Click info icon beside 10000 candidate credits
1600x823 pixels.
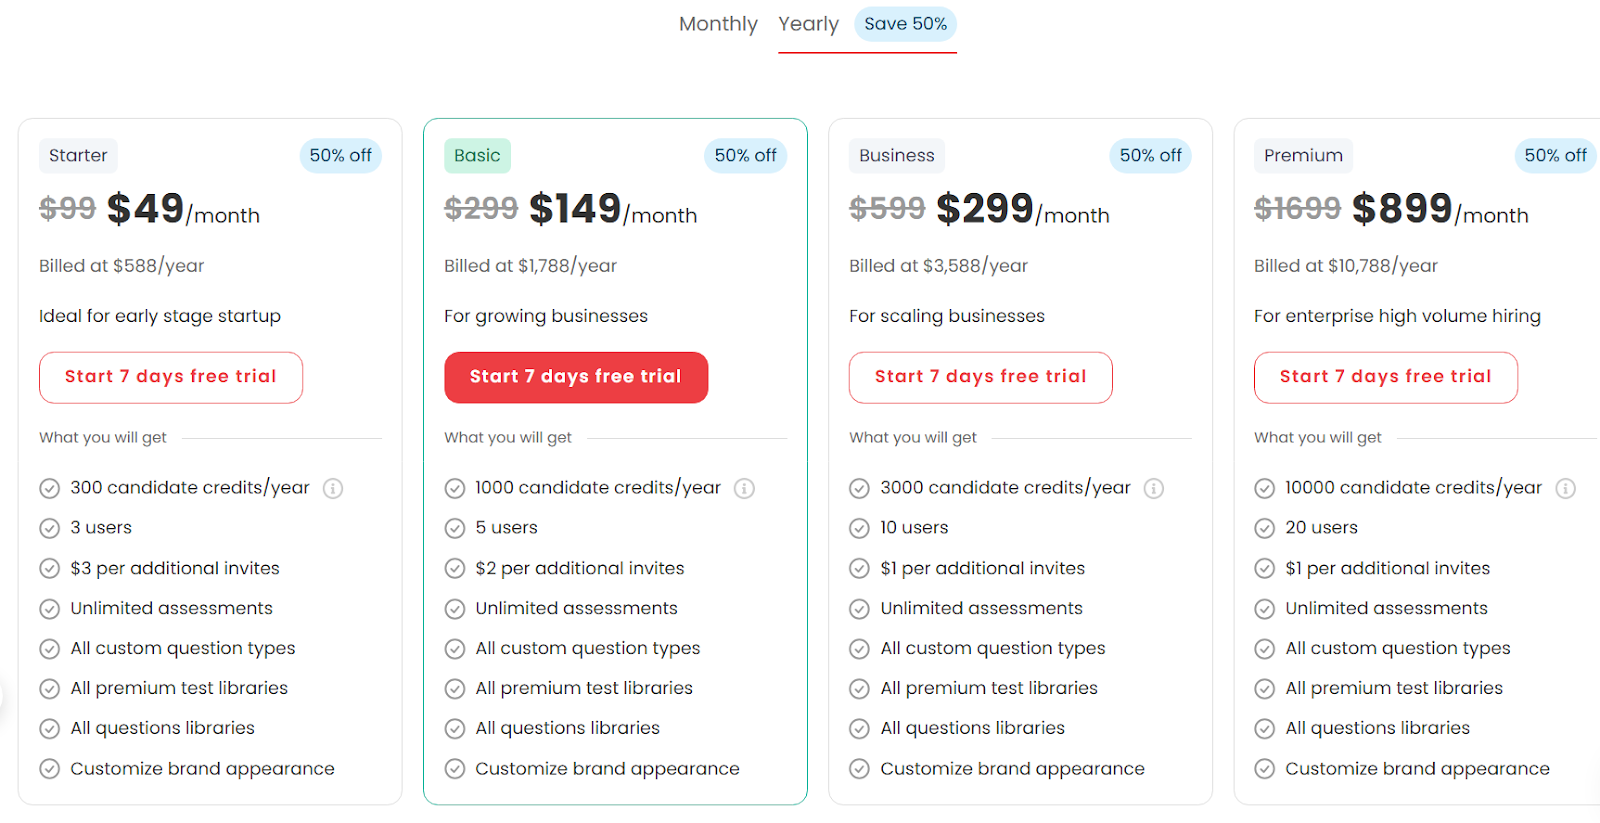[1566, 488]
